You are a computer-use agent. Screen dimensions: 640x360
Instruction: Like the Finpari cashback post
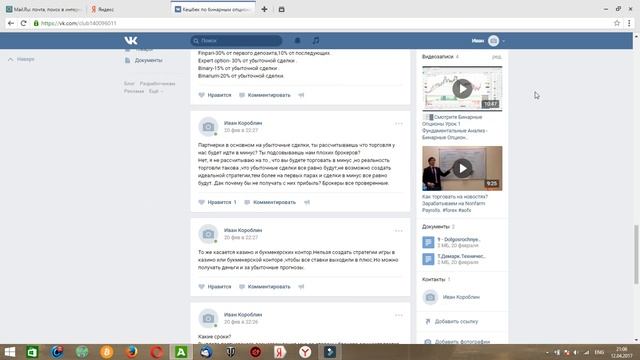click(215, 95)
